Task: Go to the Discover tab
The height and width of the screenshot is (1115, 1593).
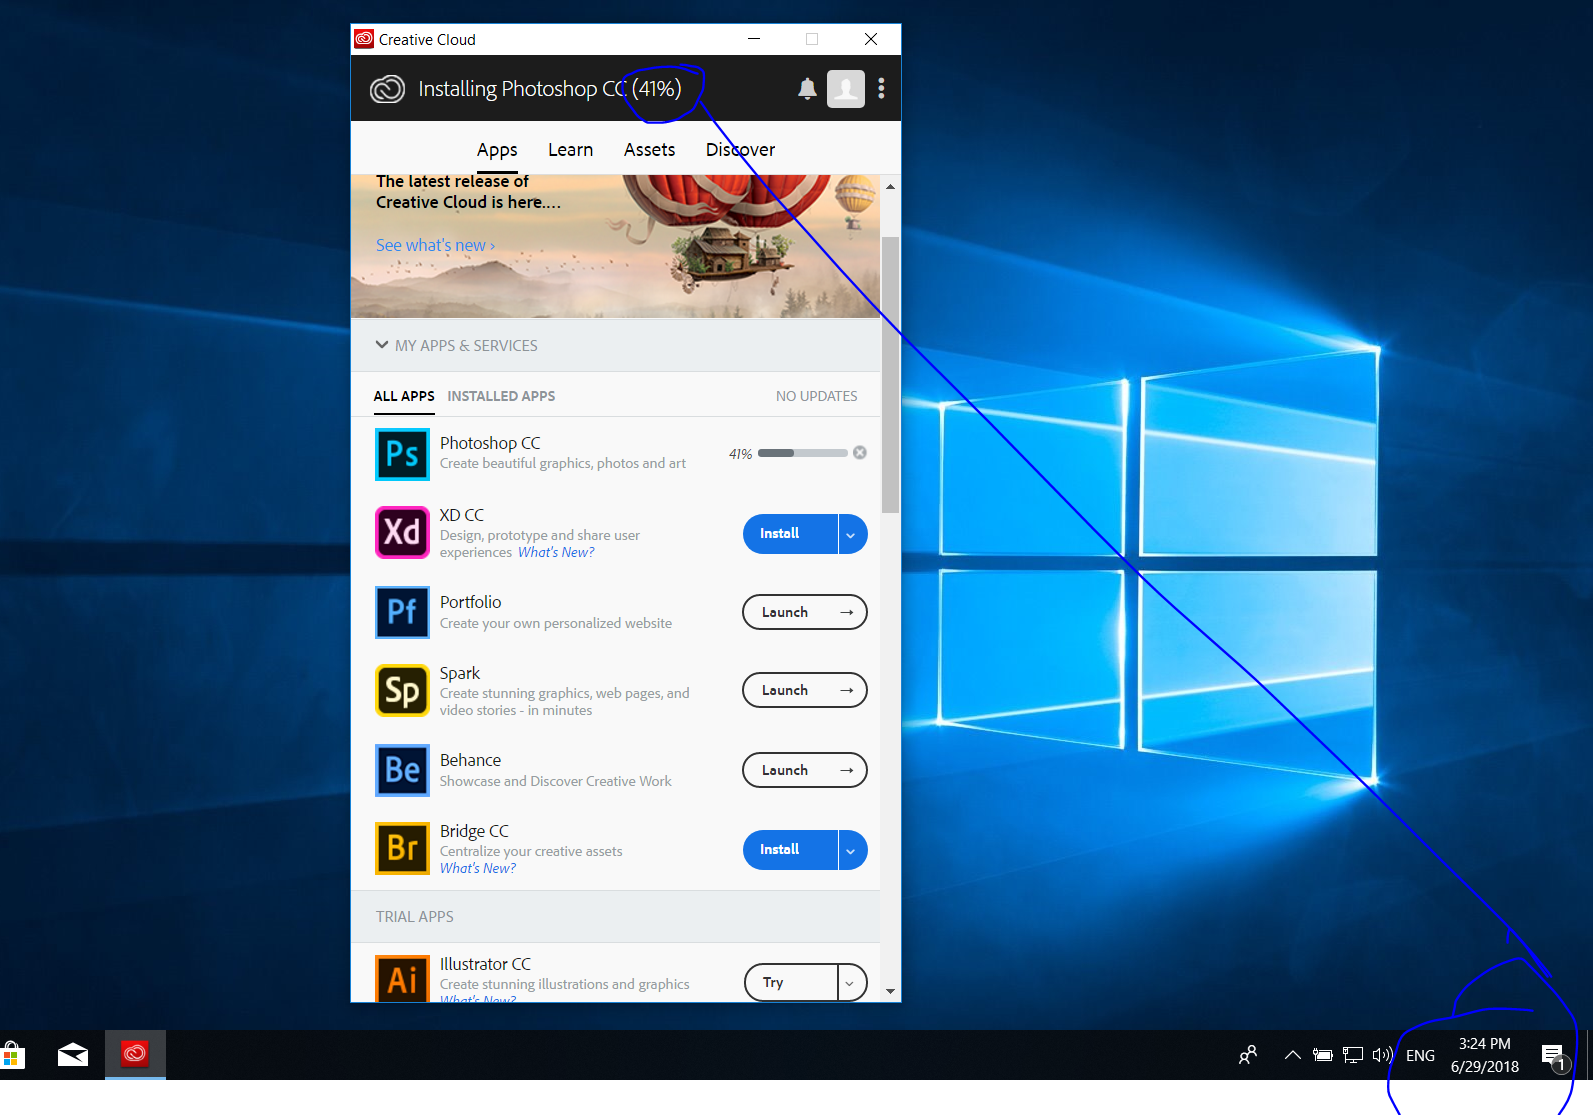Action: click(740, 150)
